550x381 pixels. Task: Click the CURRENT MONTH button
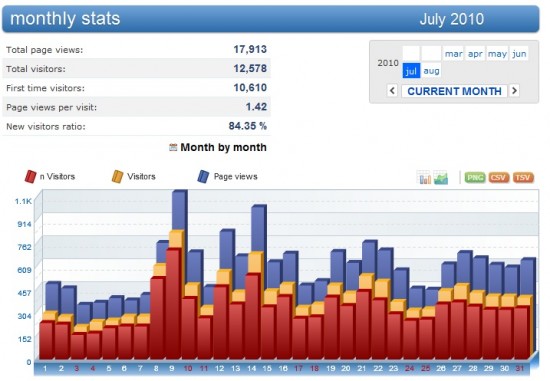454,91
